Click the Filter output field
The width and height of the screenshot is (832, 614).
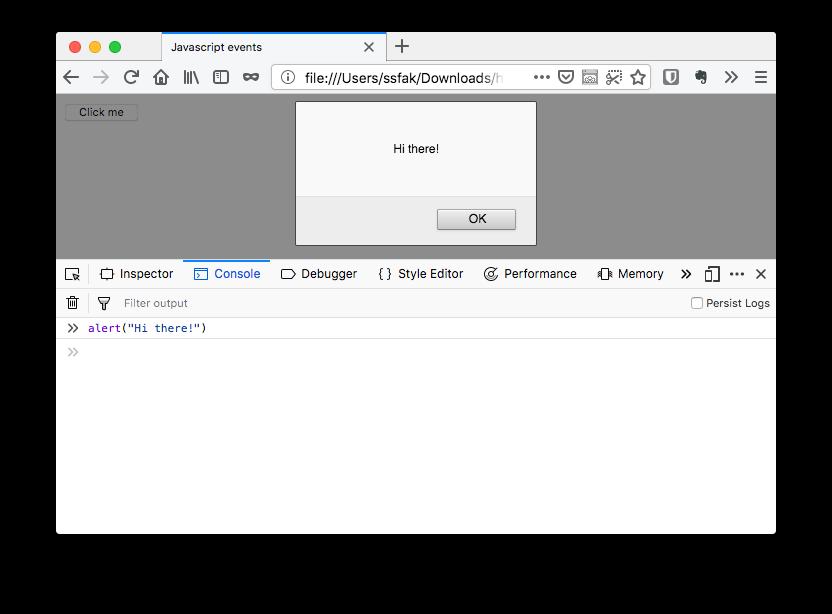point(403,303)
